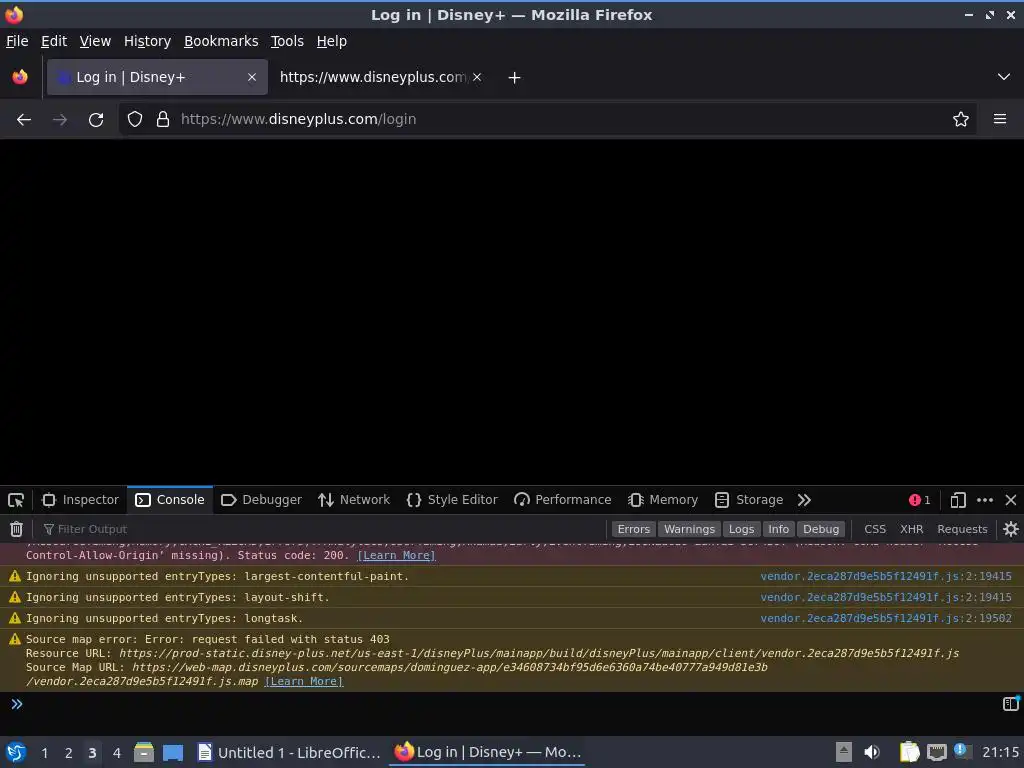Click the console command input line
This screenshot has width=1024, height=768.
[x=509, y=704]
